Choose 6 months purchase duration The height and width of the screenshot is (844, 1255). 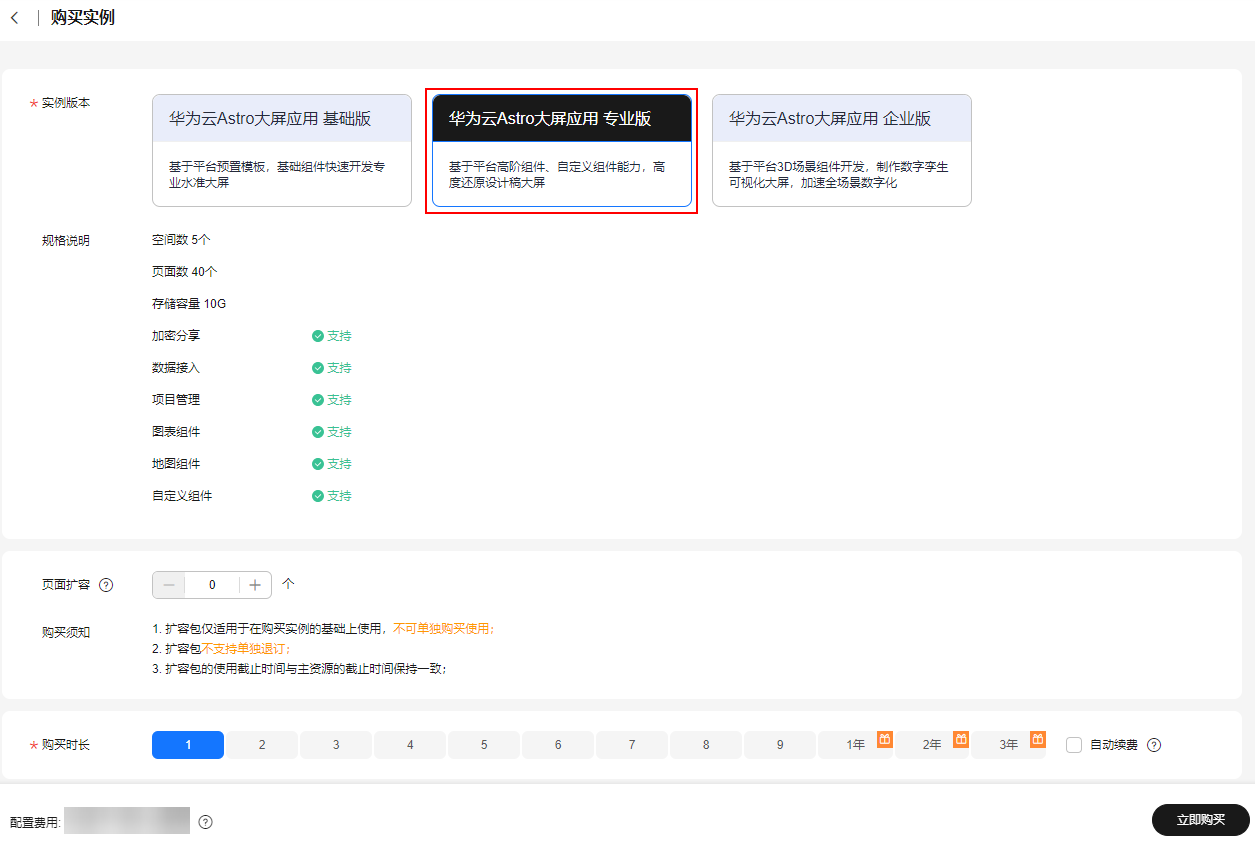558,745
